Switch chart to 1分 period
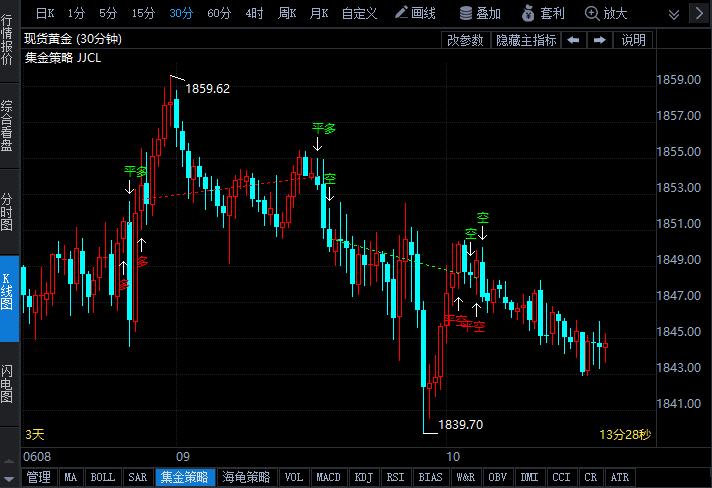The height and width of the screenshot is (488, 712). pyautogui.click(x=76, y=14)
